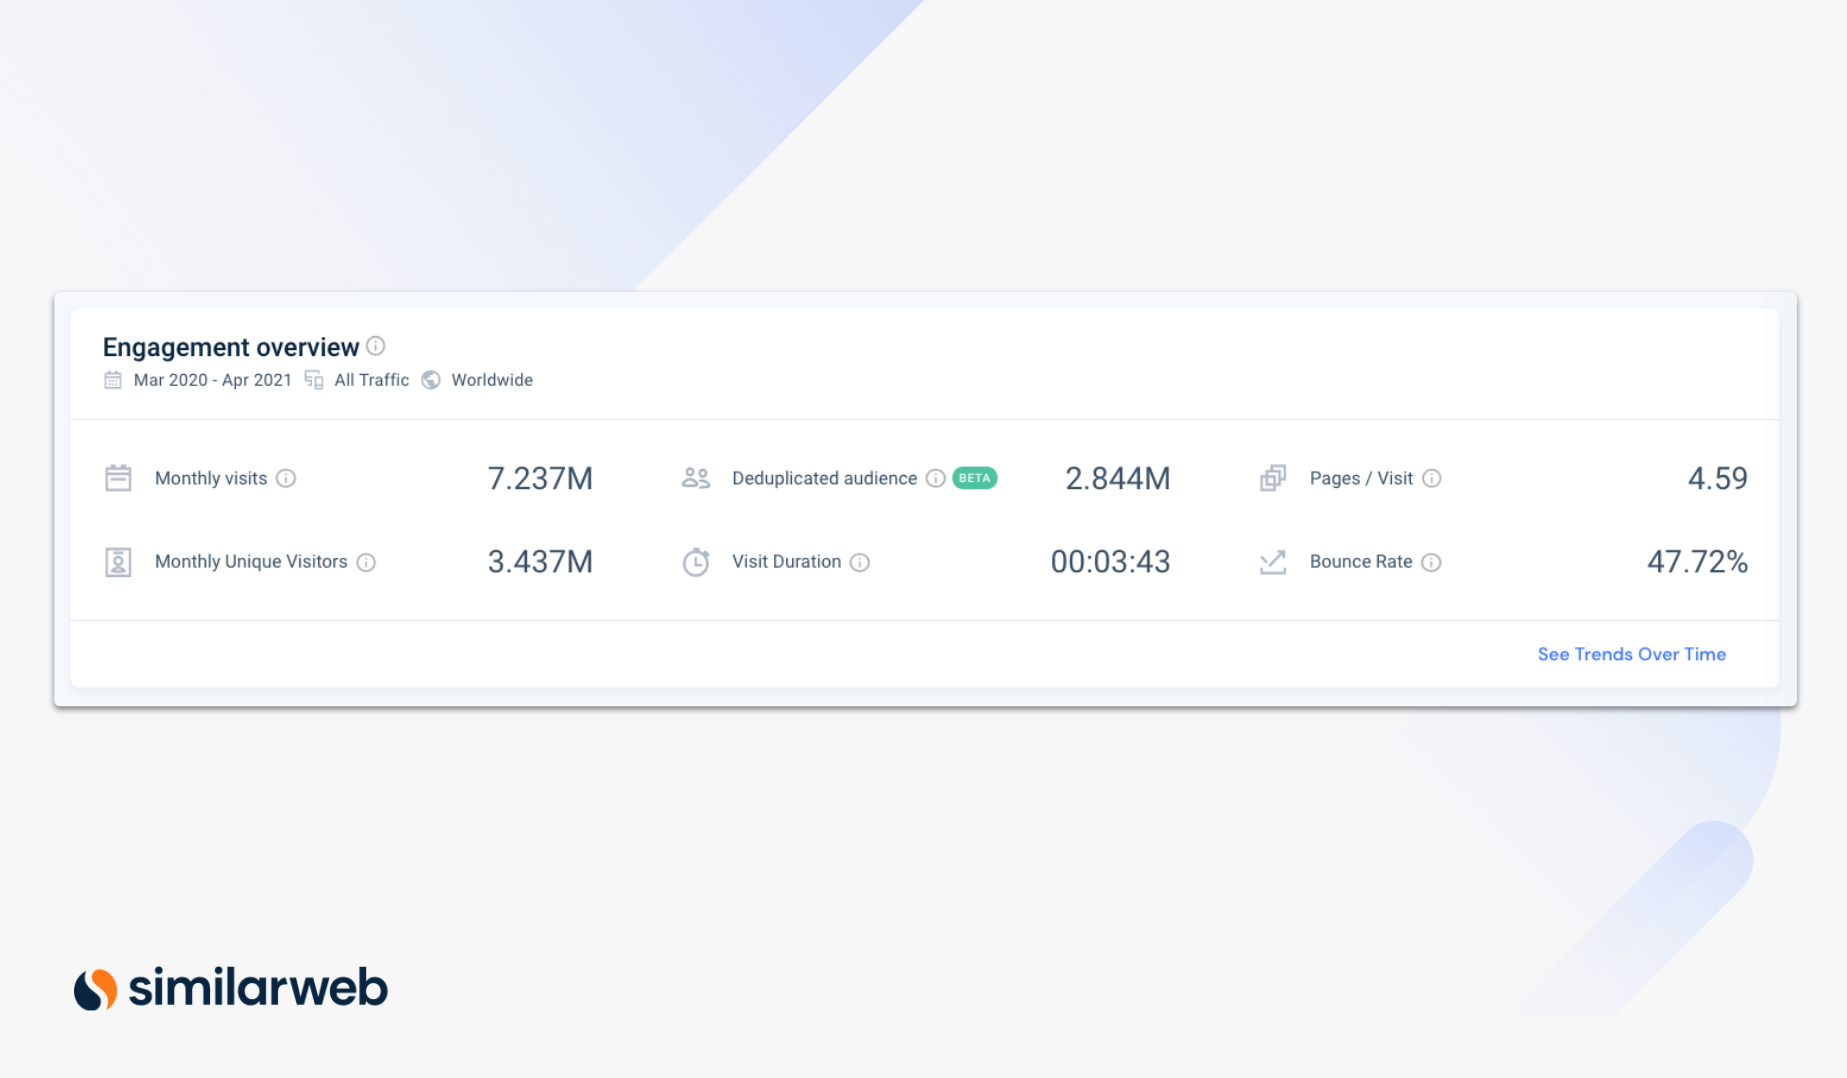Select the Bounce Rate arrows icon
The width and height of the screenshot is (1847, 1078).
point(1272,561)
